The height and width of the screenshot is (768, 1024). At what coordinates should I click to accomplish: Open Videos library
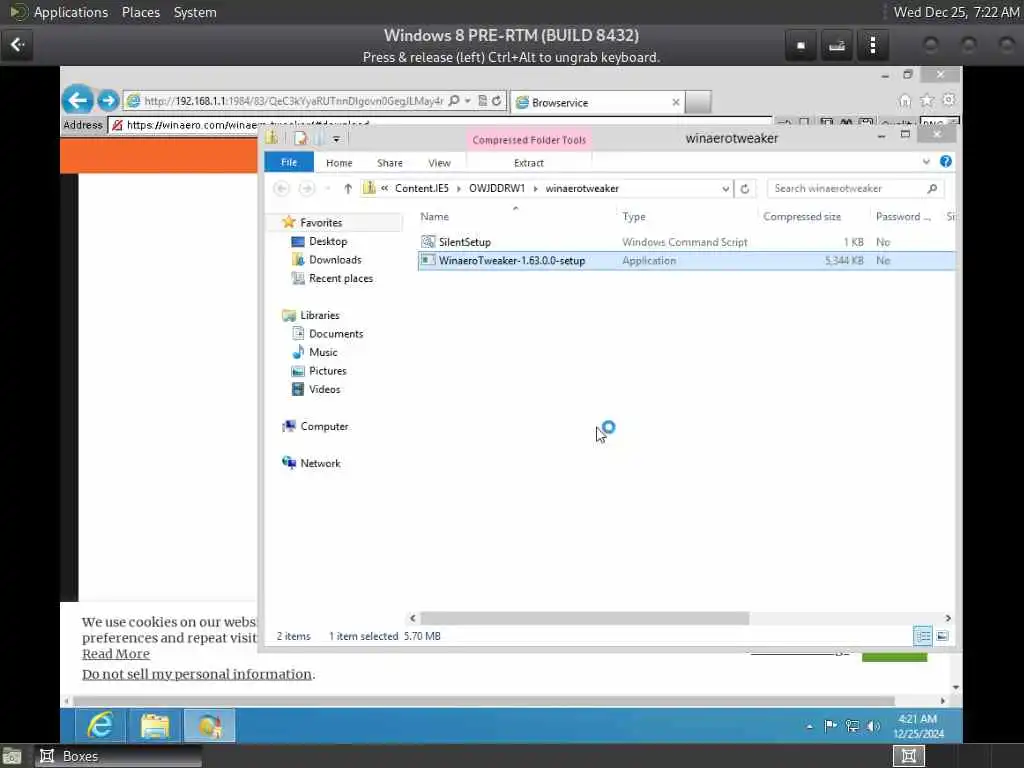324,390
